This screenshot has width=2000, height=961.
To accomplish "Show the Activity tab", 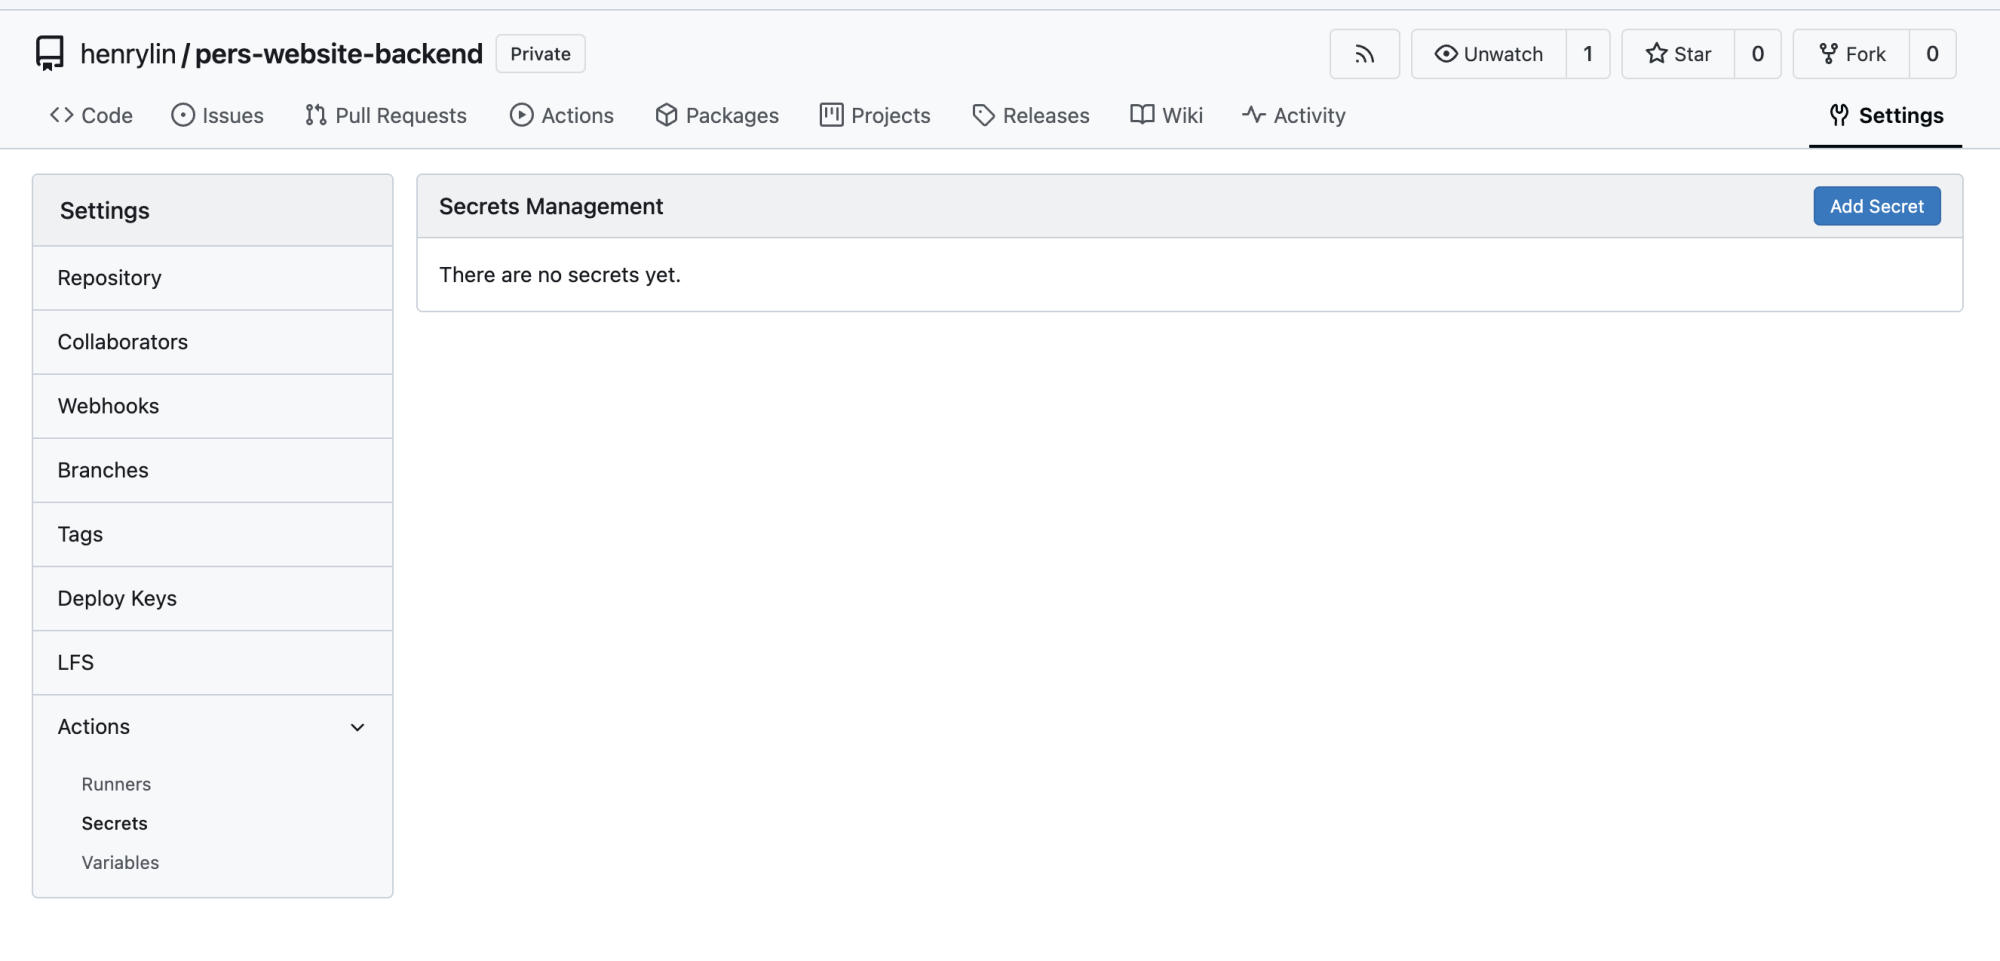I will [1294, 115].
